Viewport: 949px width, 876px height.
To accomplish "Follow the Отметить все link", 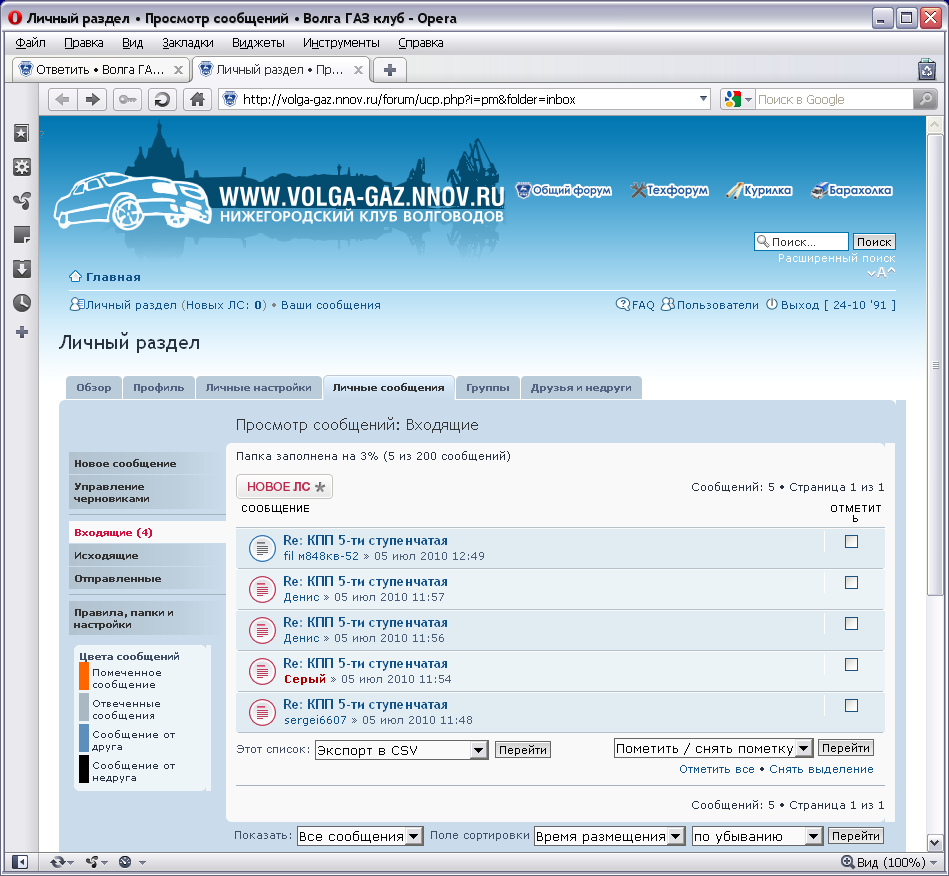I will pos(716,769).
